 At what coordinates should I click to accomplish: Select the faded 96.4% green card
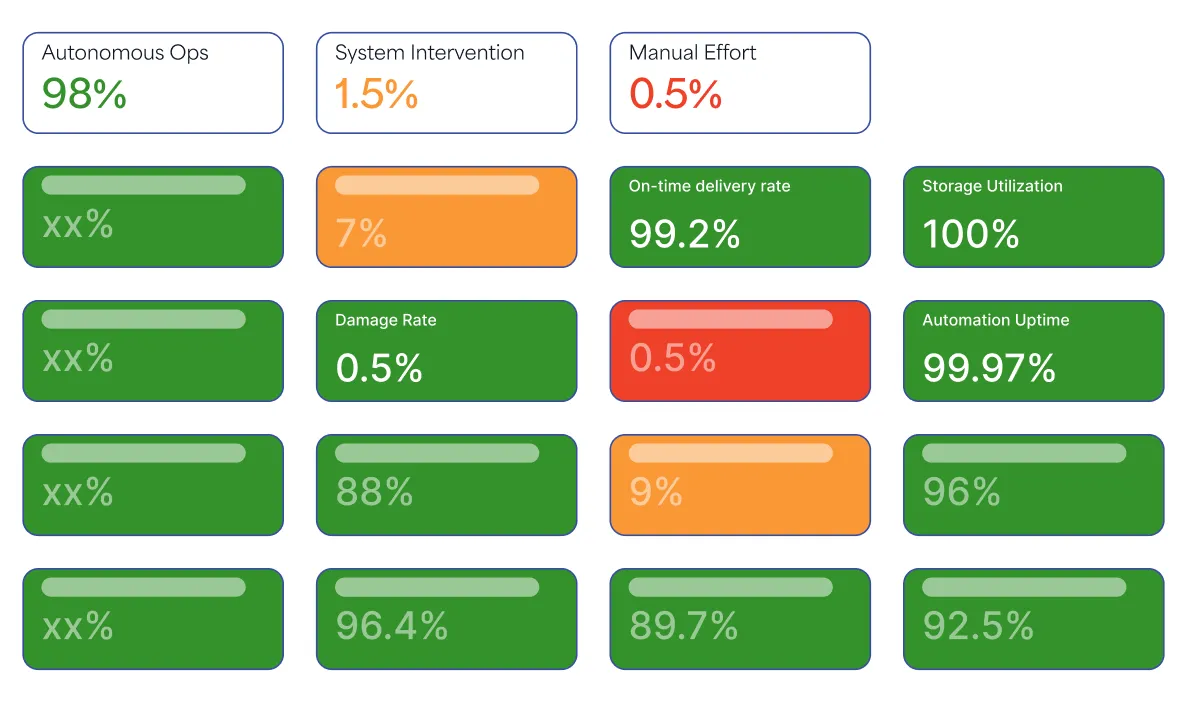(x=446, y=619)
